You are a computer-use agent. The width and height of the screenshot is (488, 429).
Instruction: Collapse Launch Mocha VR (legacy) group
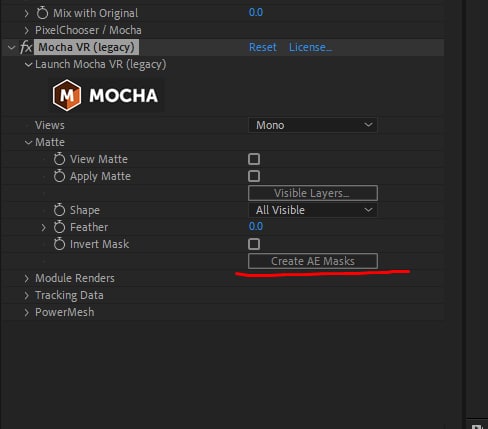click(x=28, y=64)
